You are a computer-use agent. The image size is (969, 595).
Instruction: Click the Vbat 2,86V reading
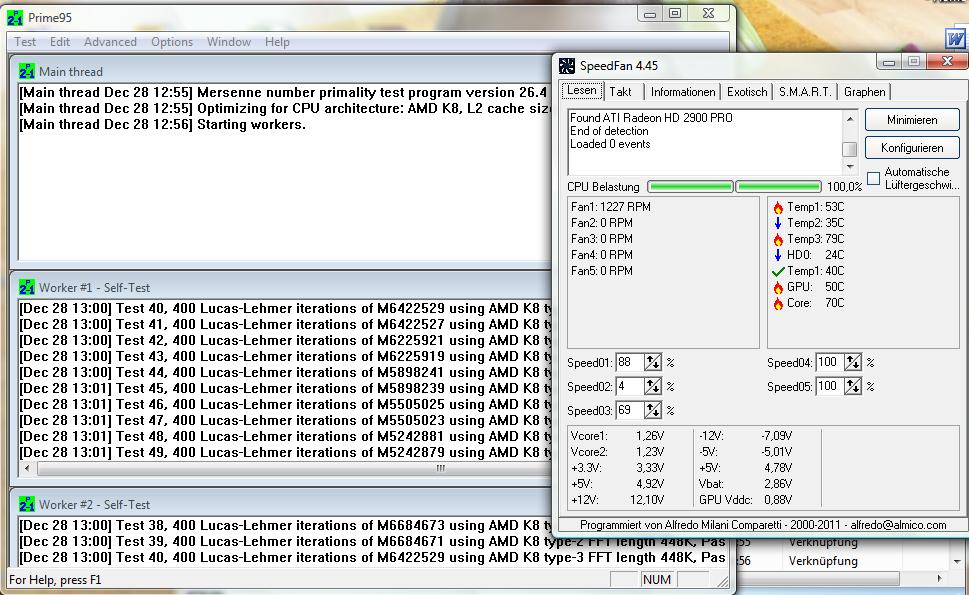pos(745,484)
